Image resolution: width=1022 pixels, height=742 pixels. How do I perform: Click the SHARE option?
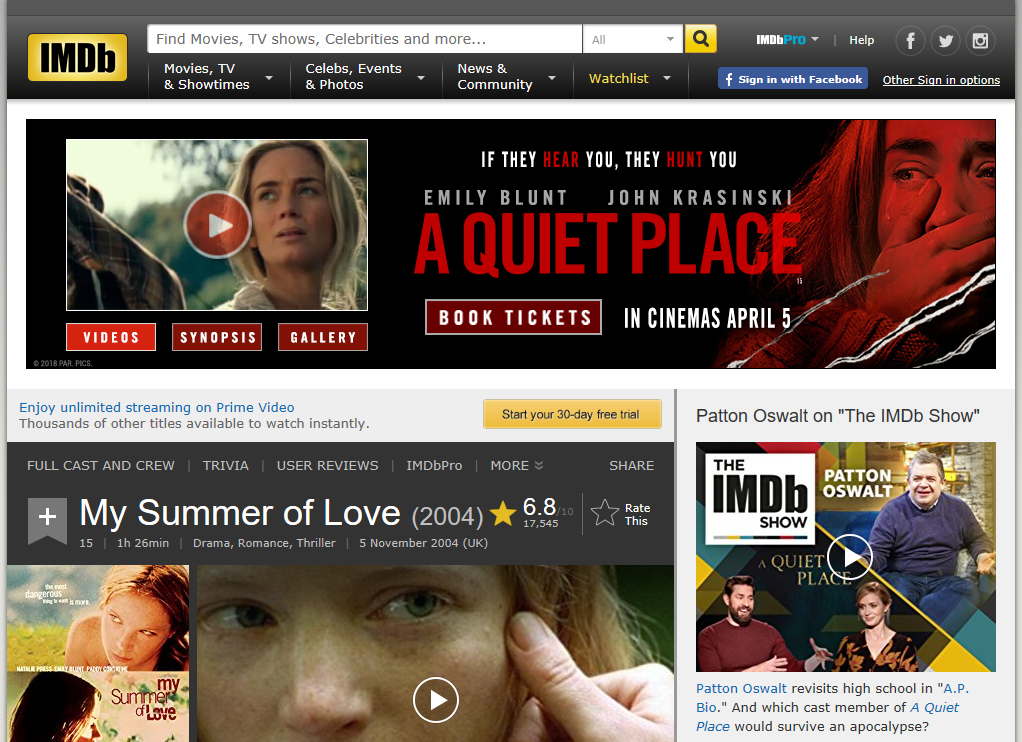[632, 466]
